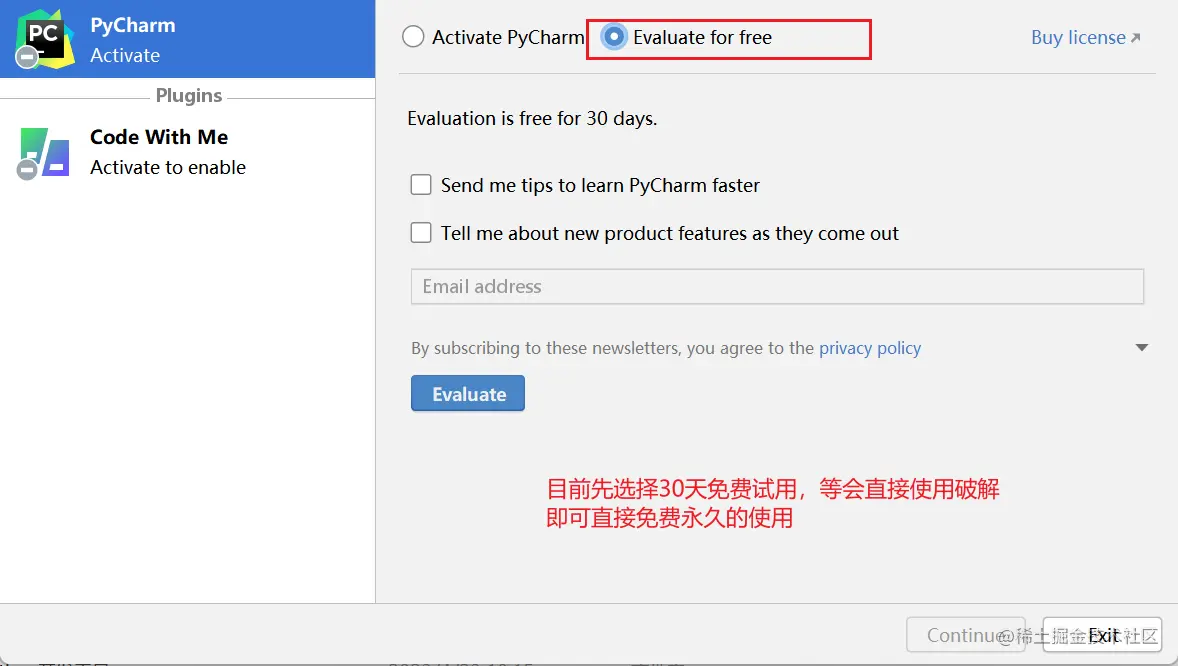
Task: Click the Plugins section header
Action: click(x=188, y=96)
